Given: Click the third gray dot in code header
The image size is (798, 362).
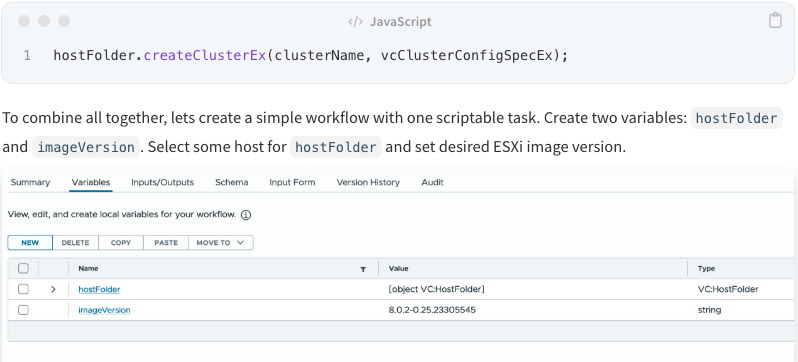Looking at the screenshot, I should 64,21.
